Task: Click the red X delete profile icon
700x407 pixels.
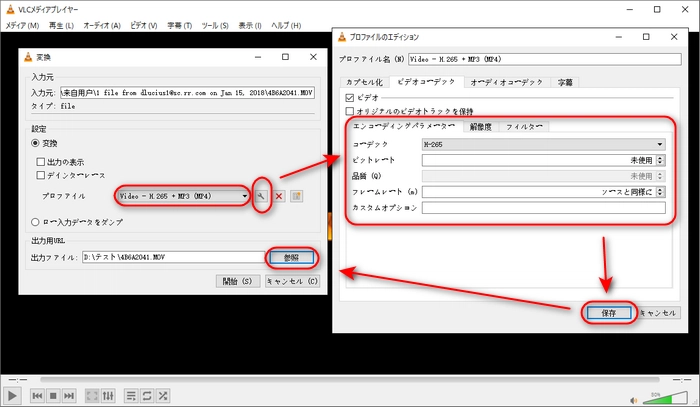Action: coord(280,196)
